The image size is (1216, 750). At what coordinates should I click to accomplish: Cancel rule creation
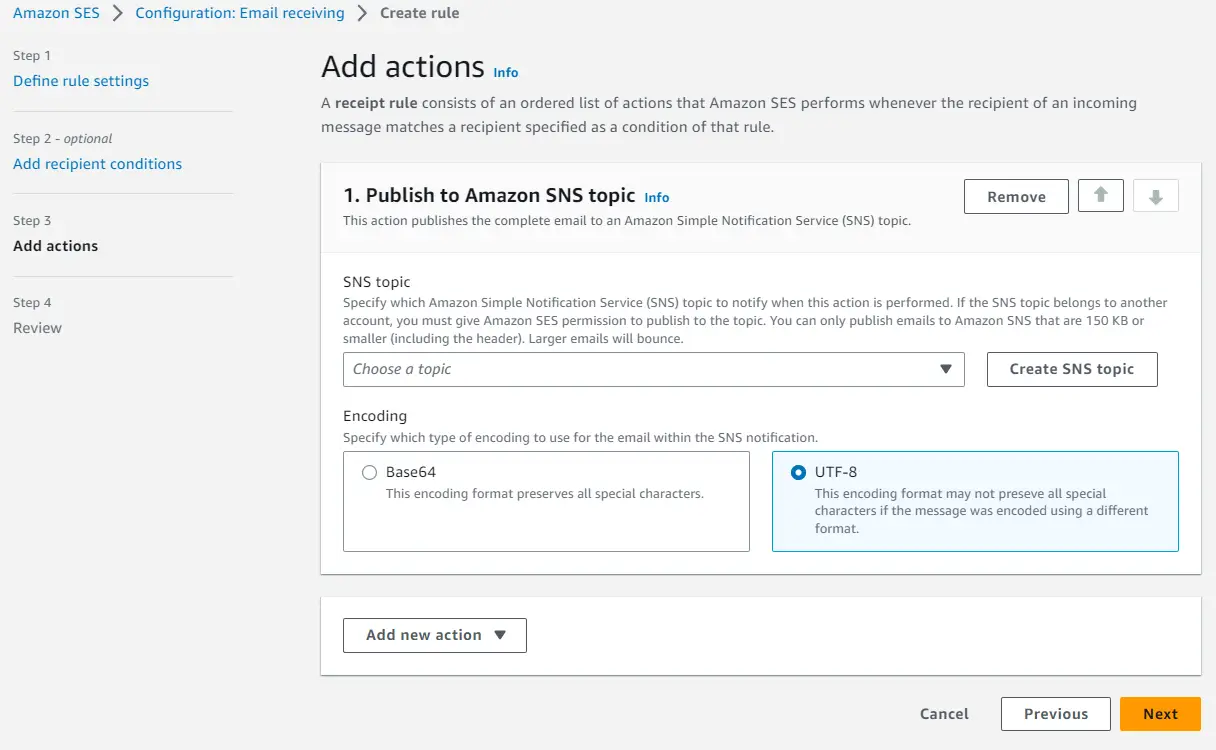[944, 714]
